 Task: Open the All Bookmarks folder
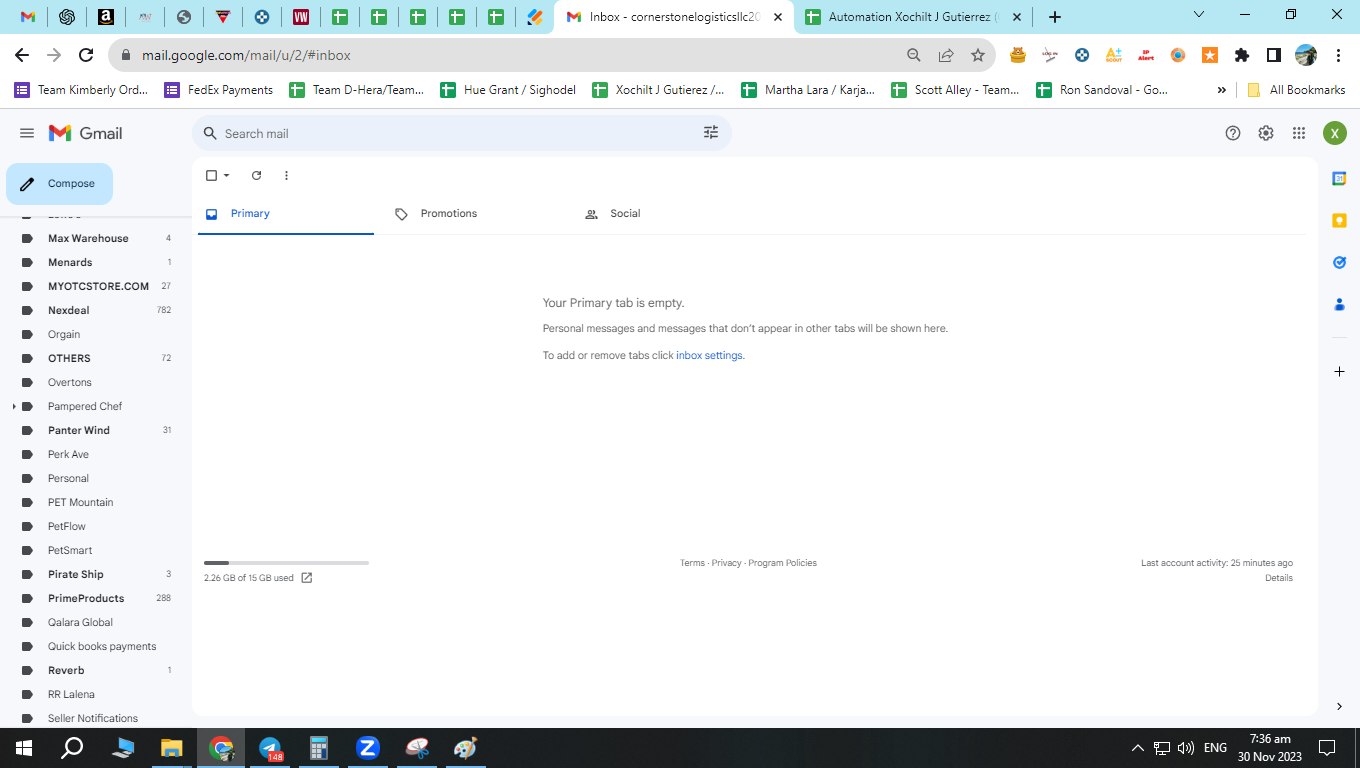(x=1296, y=90)
